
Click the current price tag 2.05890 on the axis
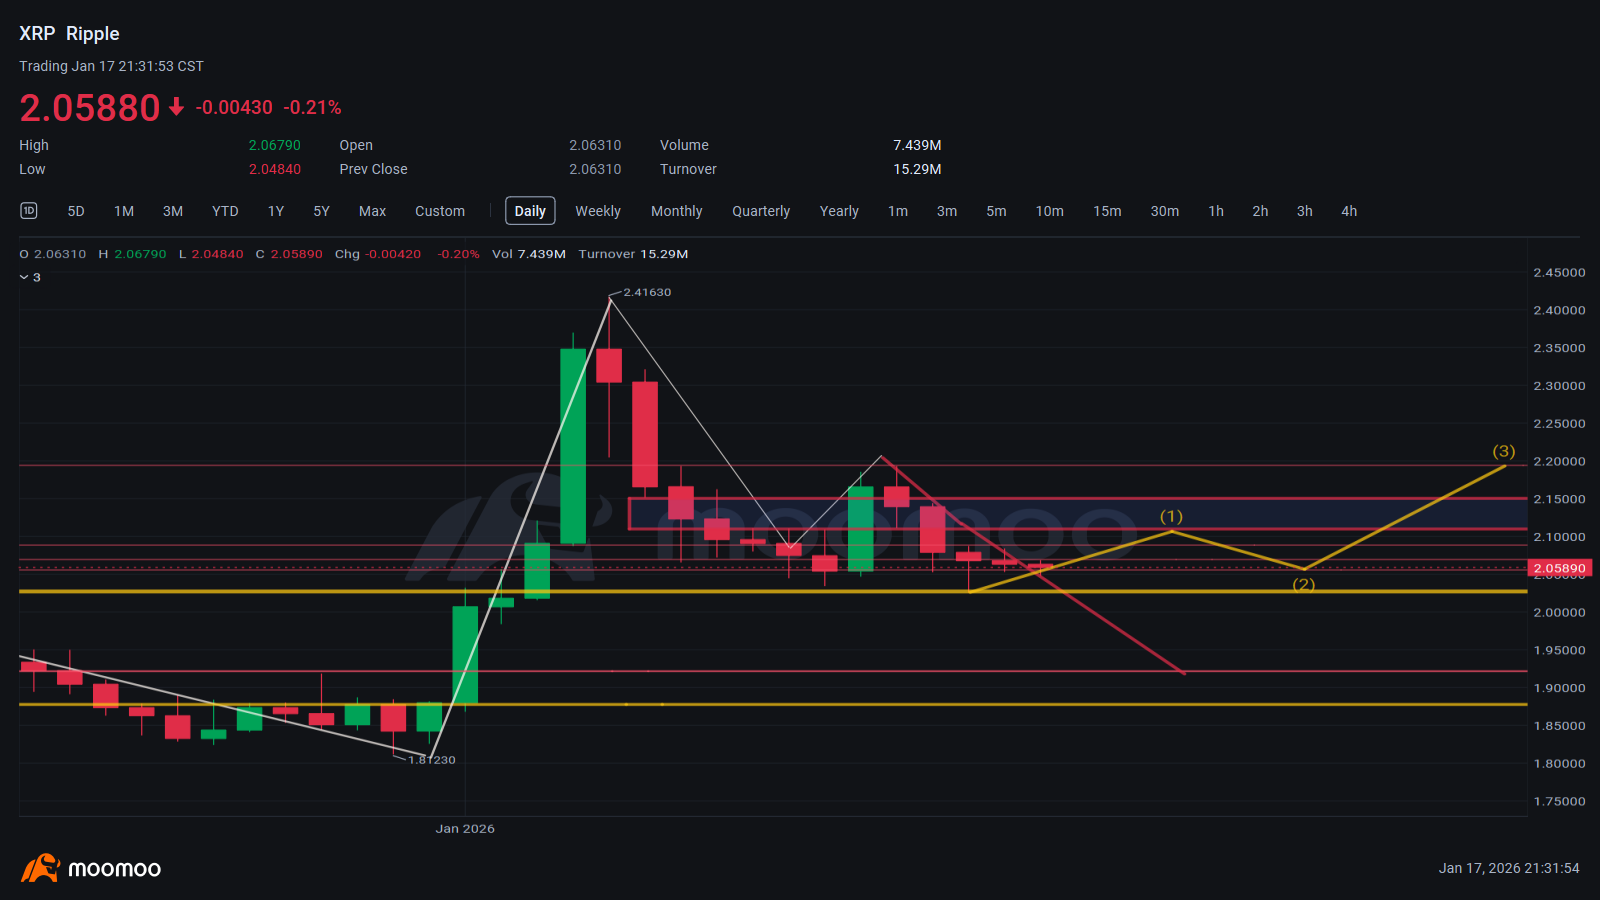tap(1559, 568)
